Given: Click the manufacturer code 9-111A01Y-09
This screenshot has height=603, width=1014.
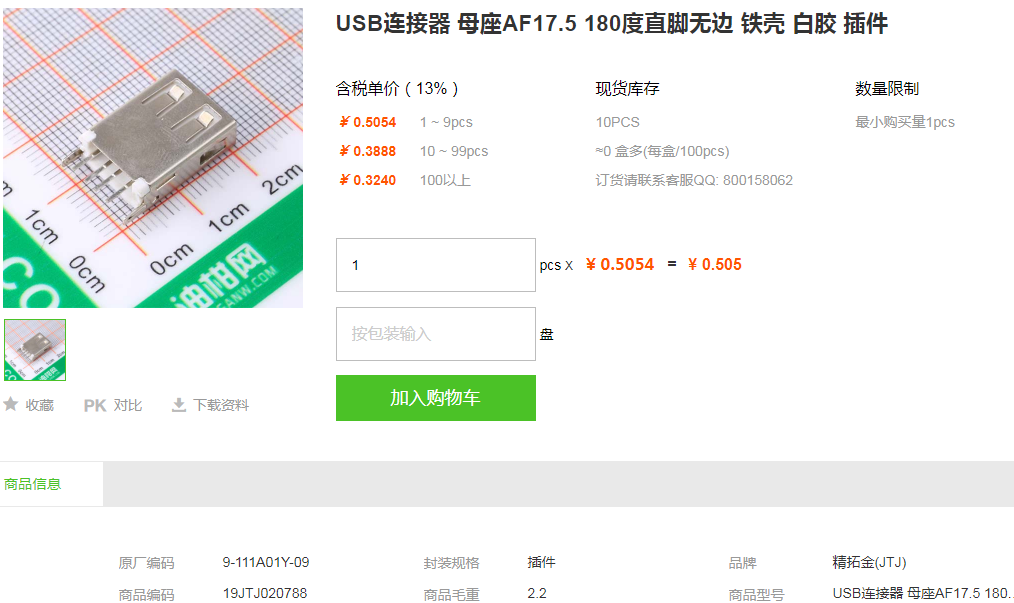Looking at the screenshot, I should pyautogui.click(x=266, y=562).
